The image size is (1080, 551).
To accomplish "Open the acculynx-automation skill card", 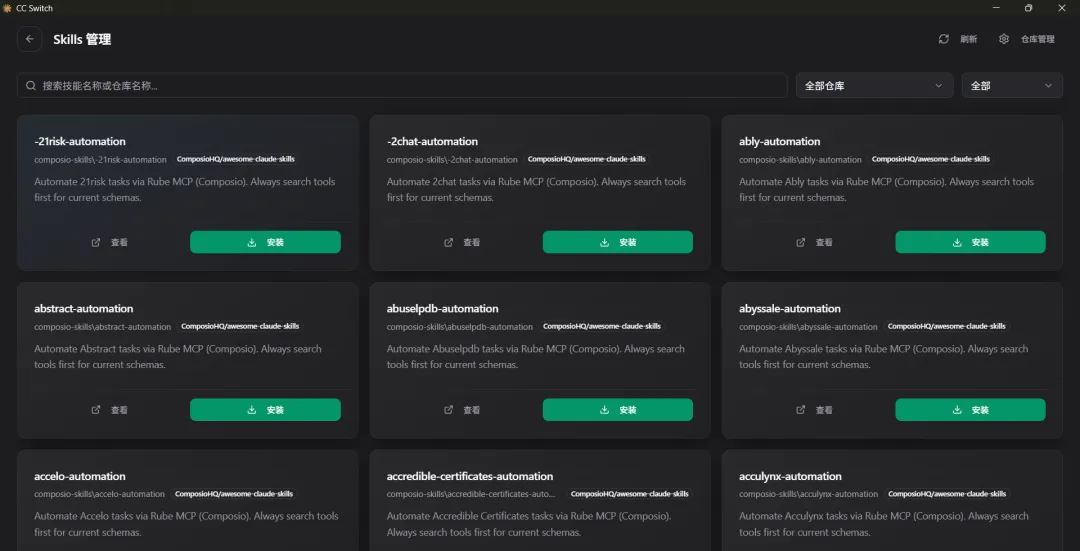I will tap(790, 476).
